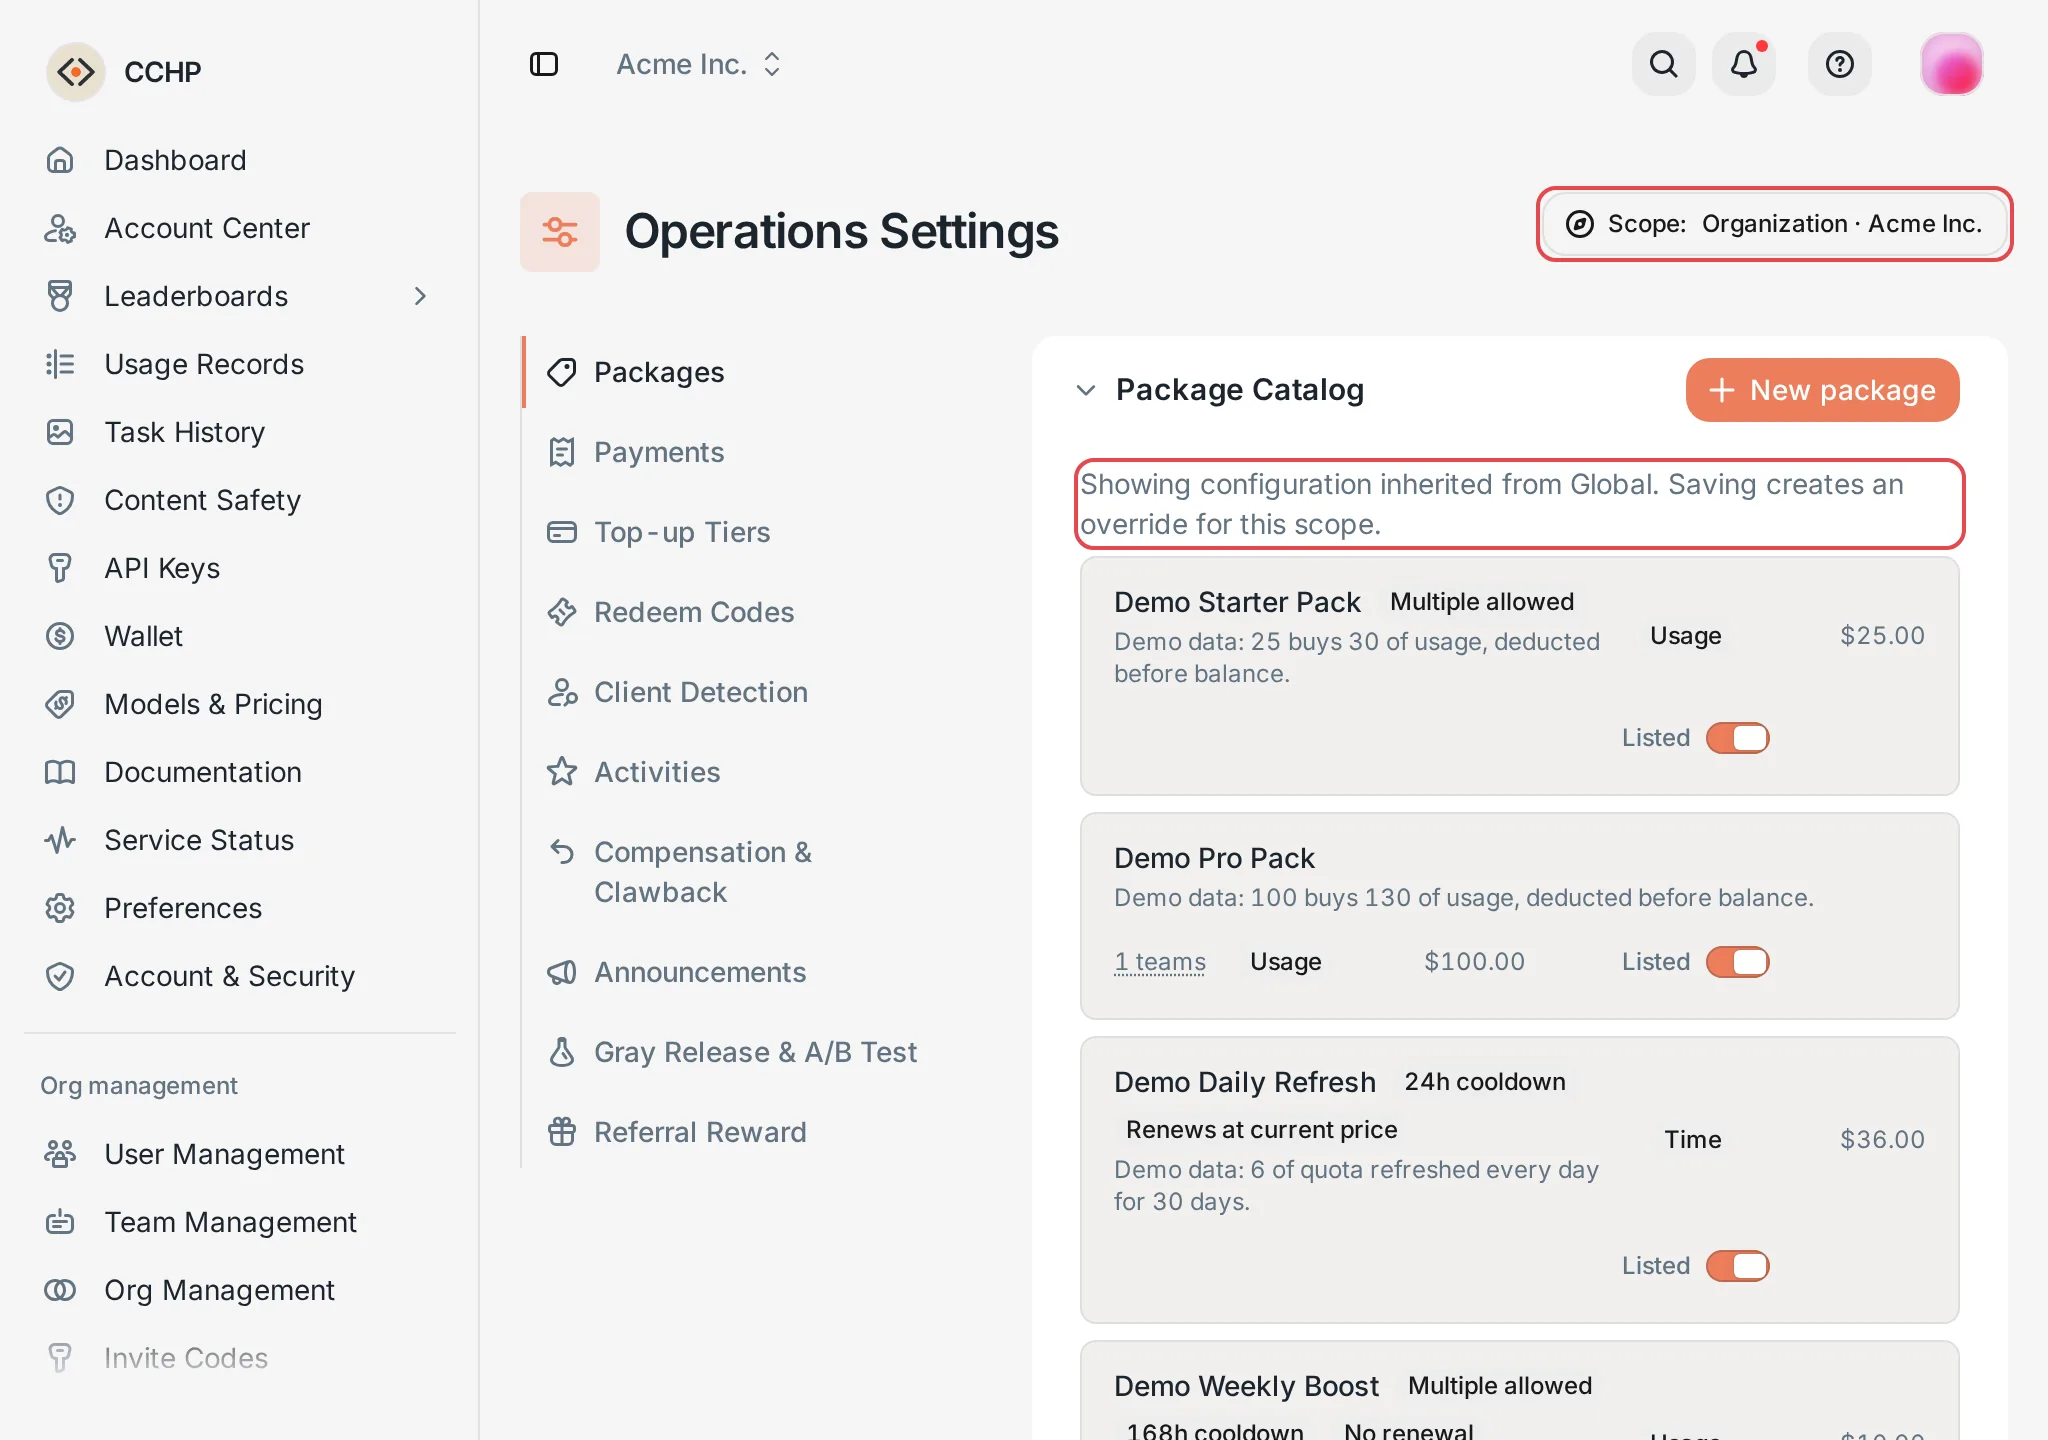Open Invite Codes
The height and width of the screenshot is (1440, 2048).
pyautogui.click(x=240, y=1358)
